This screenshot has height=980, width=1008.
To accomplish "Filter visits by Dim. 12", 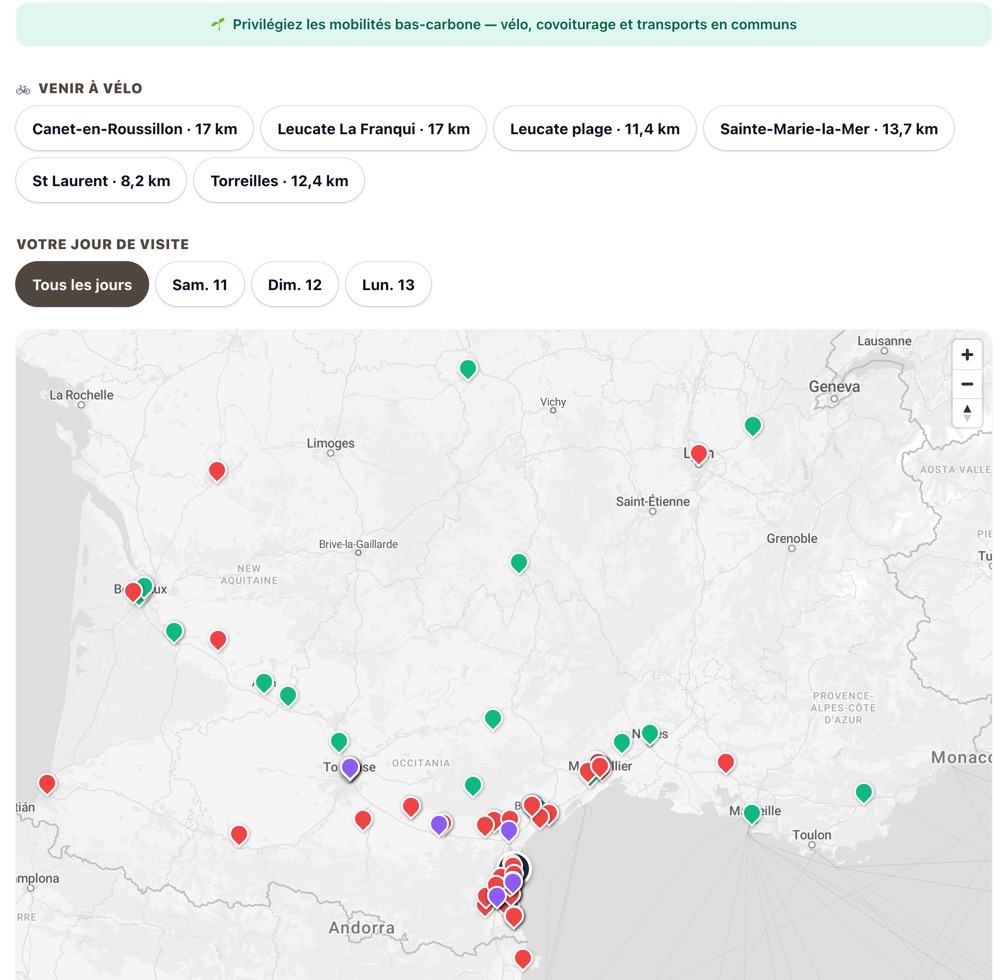I will pos(294,284).
